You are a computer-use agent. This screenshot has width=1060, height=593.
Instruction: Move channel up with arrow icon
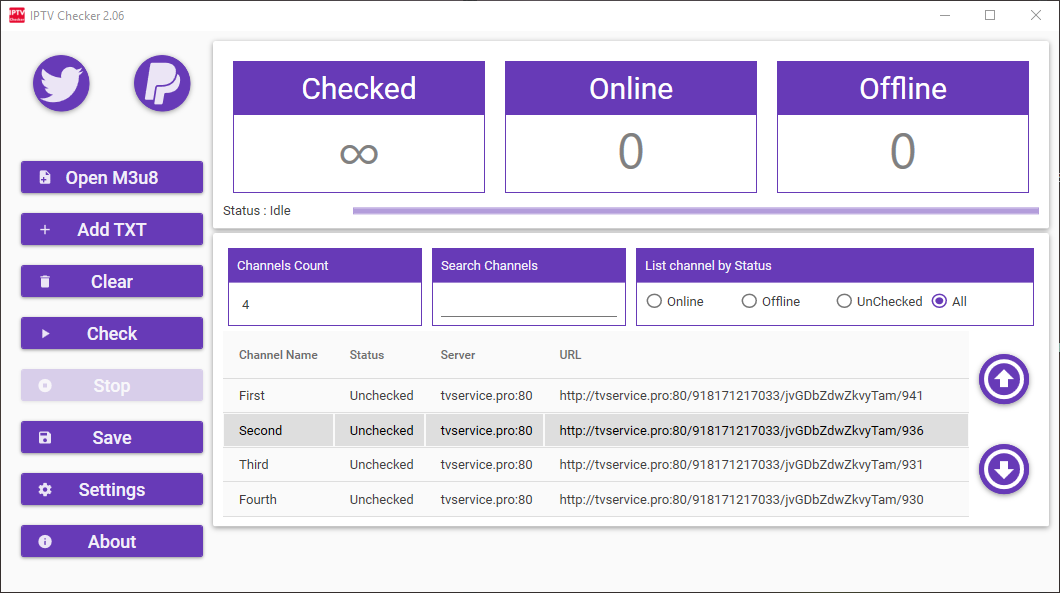[x=1004, y=379]
